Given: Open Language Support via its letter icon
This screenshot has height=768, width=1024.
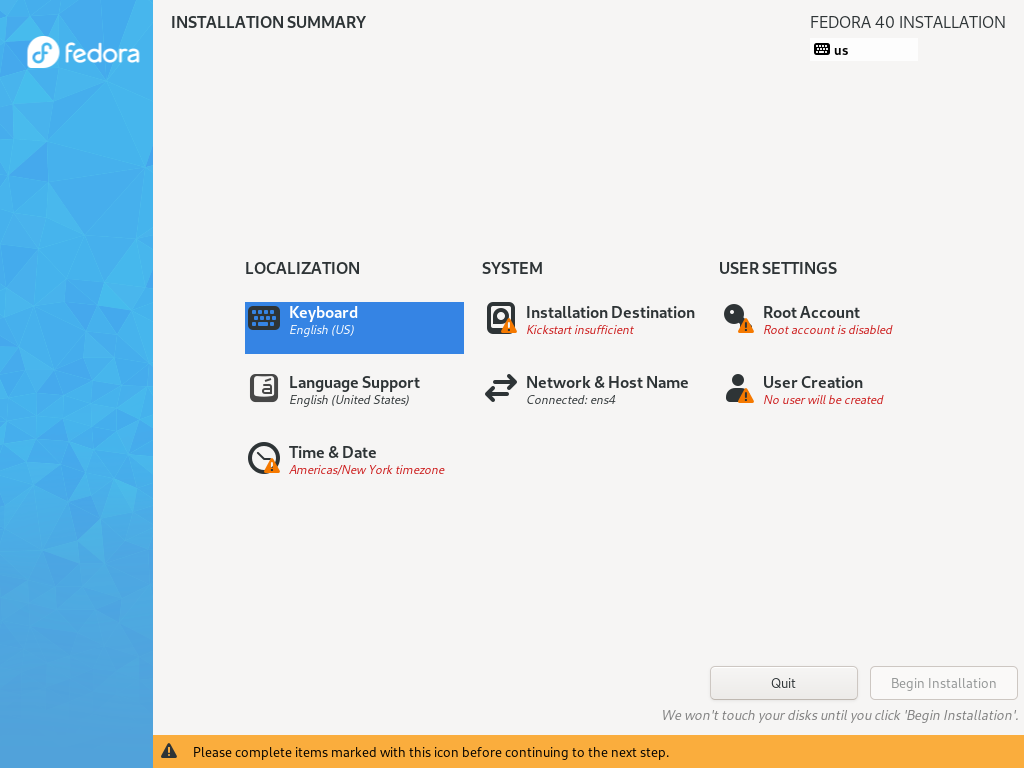Looking at the screenshot, I should [x=264, y=389].
